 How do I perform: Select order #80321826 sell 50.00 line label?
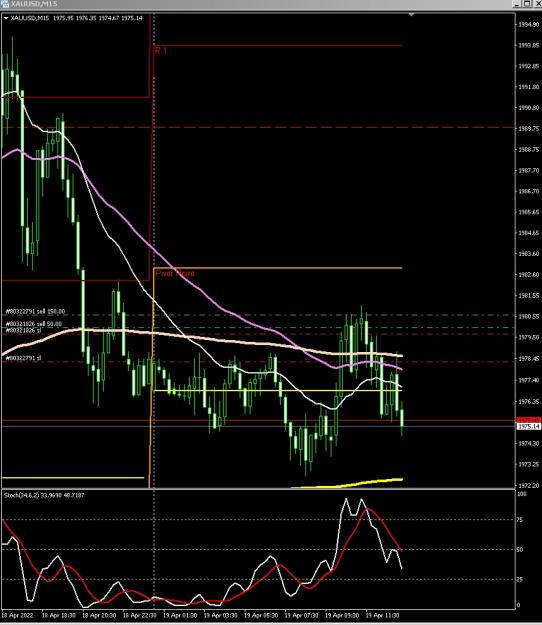coord(34,324)
